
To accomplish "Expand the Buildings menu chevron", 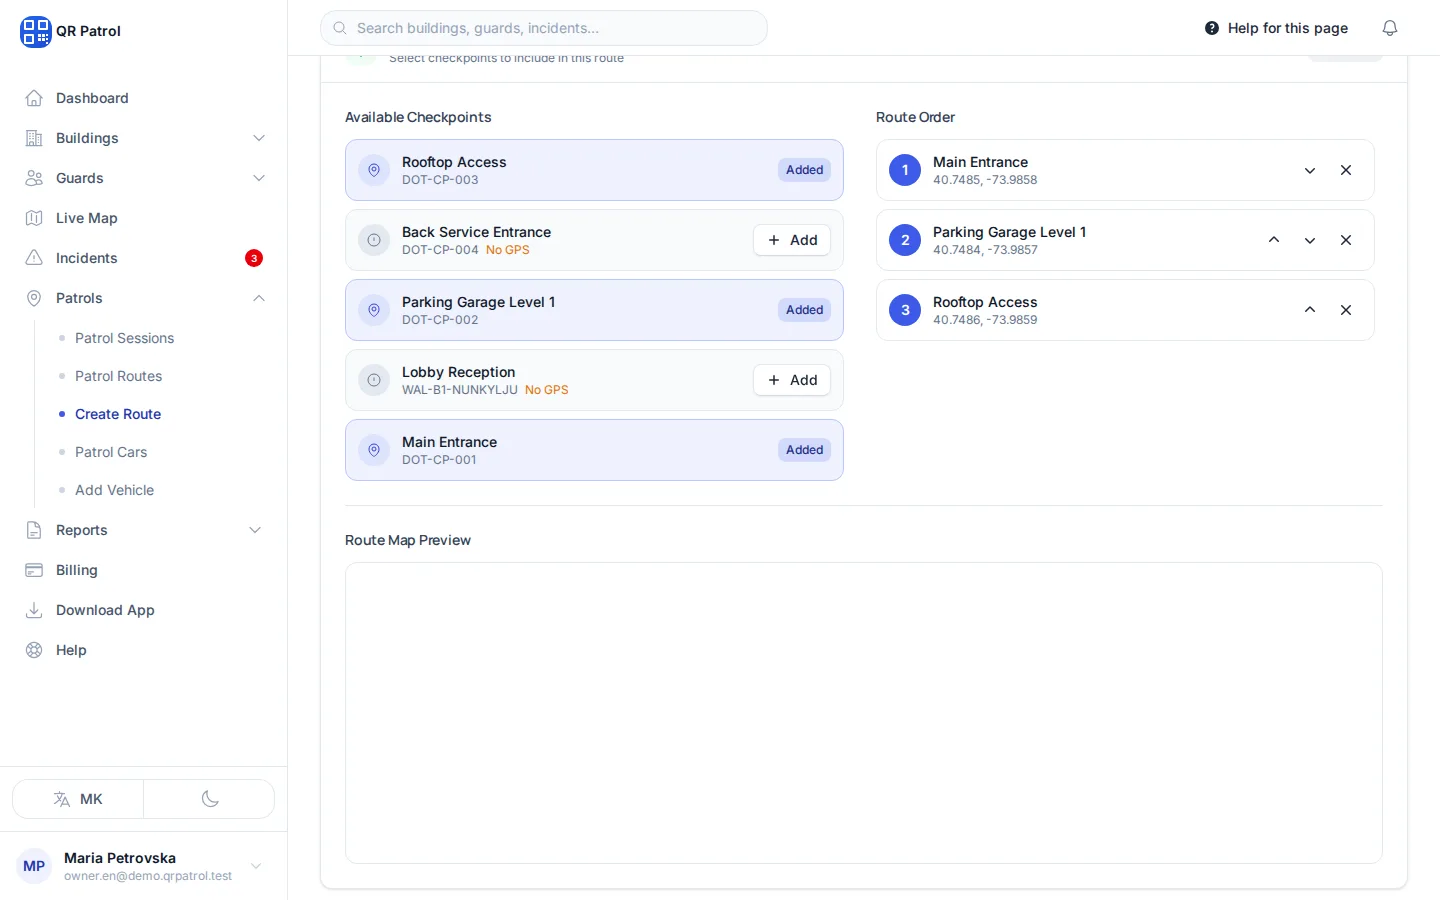I will pyautogui.click(x=259, y=138).
